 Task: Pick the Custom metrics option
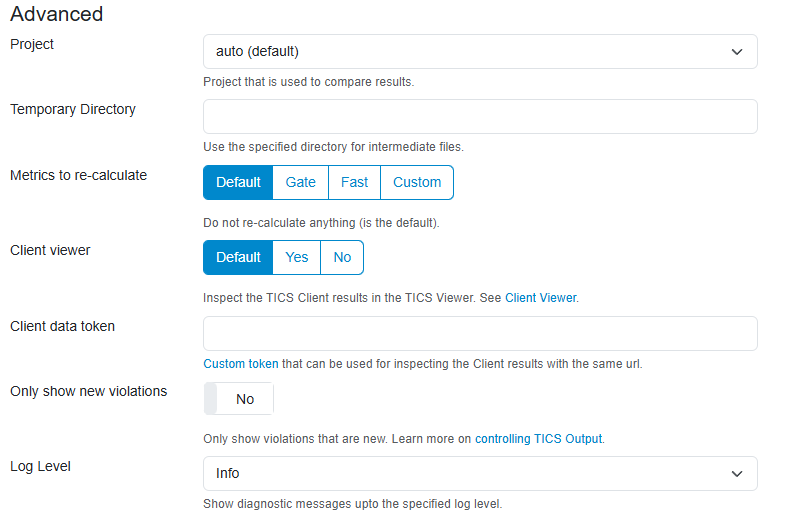pyautogui.click(x=417, y=182)
